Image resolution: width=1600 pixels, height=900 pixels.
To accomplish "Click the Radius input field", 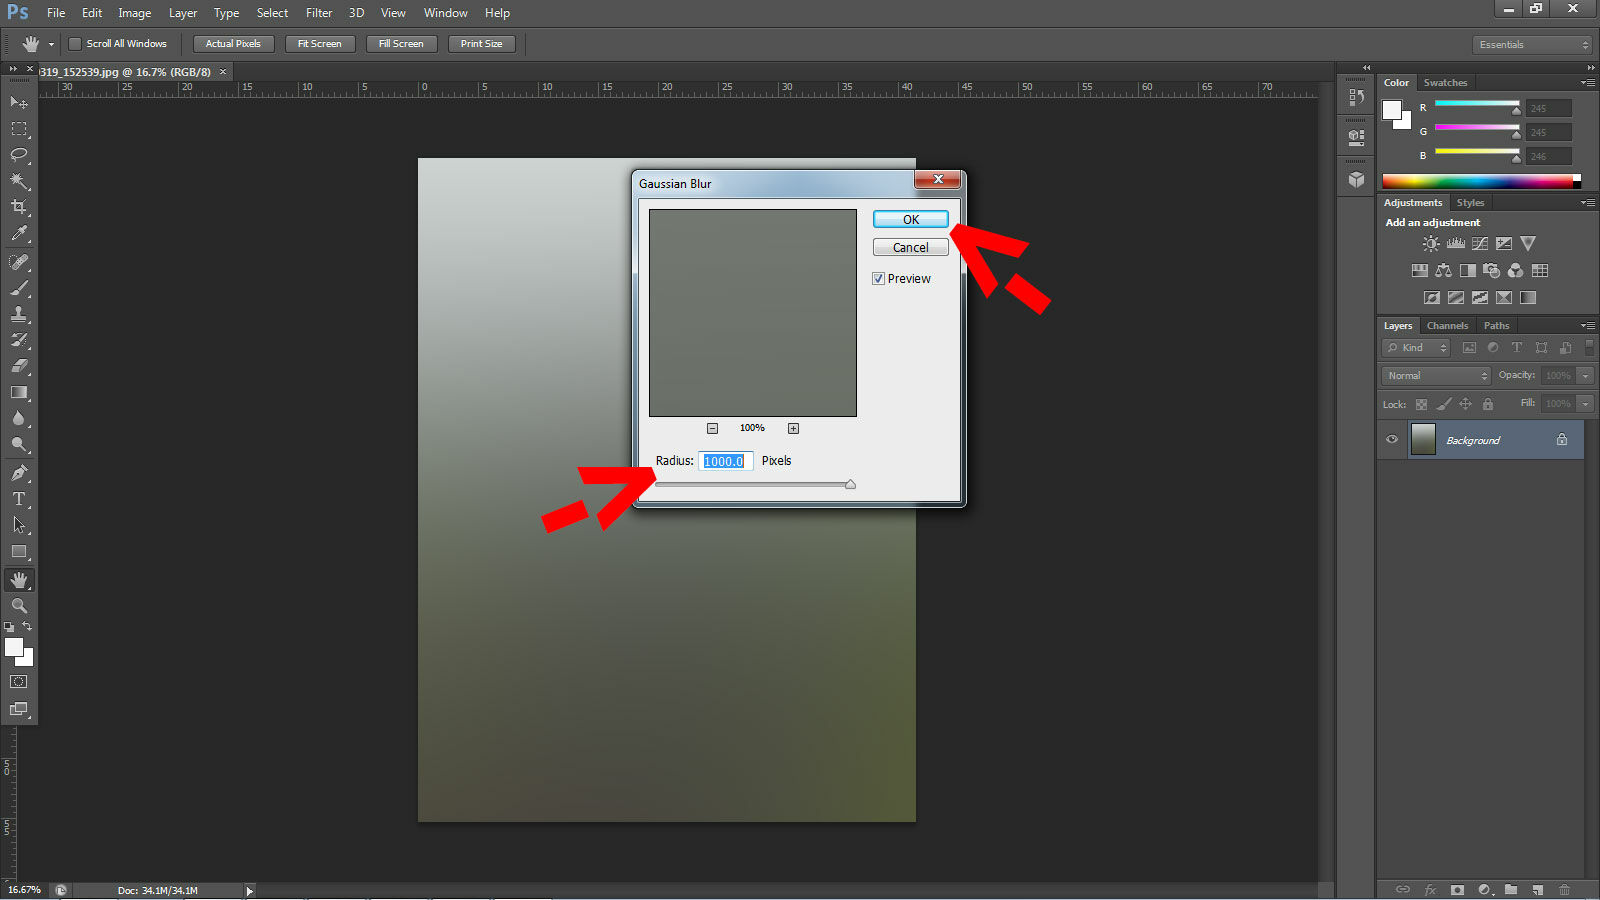I will coord(724,461).
